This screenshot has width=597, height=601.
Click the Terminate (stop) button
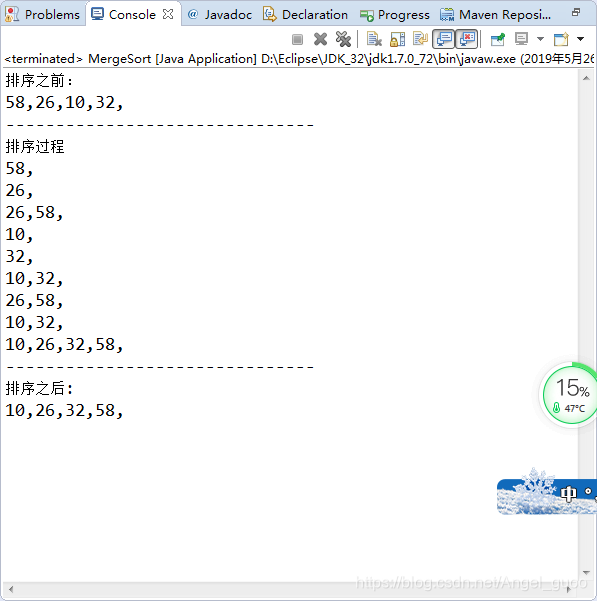click(297, 39)
